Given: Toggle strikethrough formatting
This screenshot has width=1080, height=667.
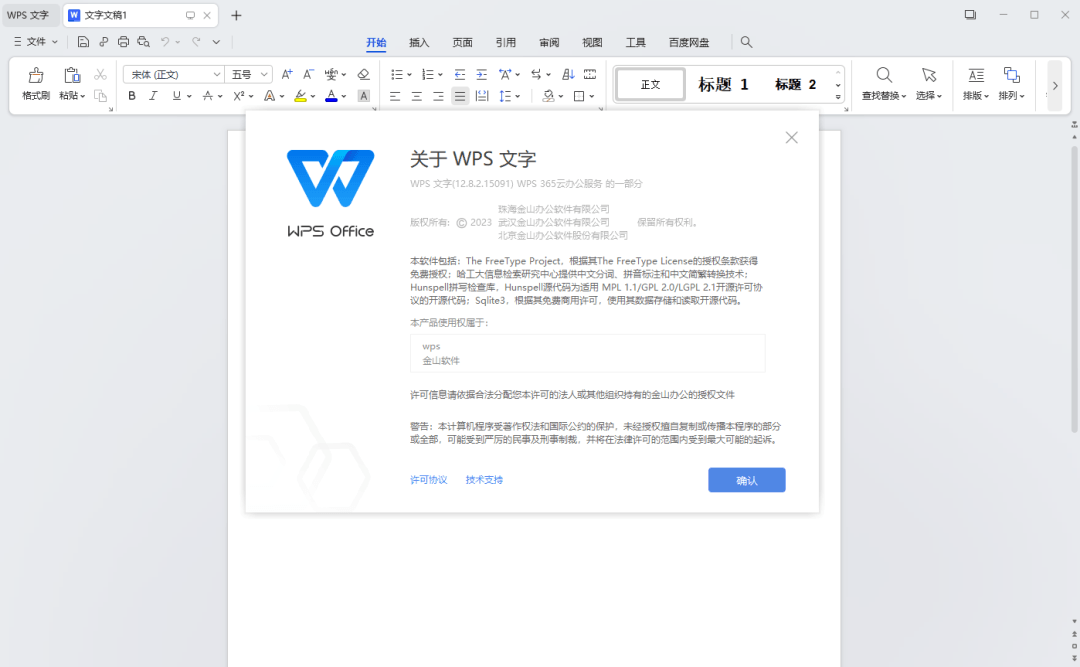Looking at the screenshot, I should (207, 96).
